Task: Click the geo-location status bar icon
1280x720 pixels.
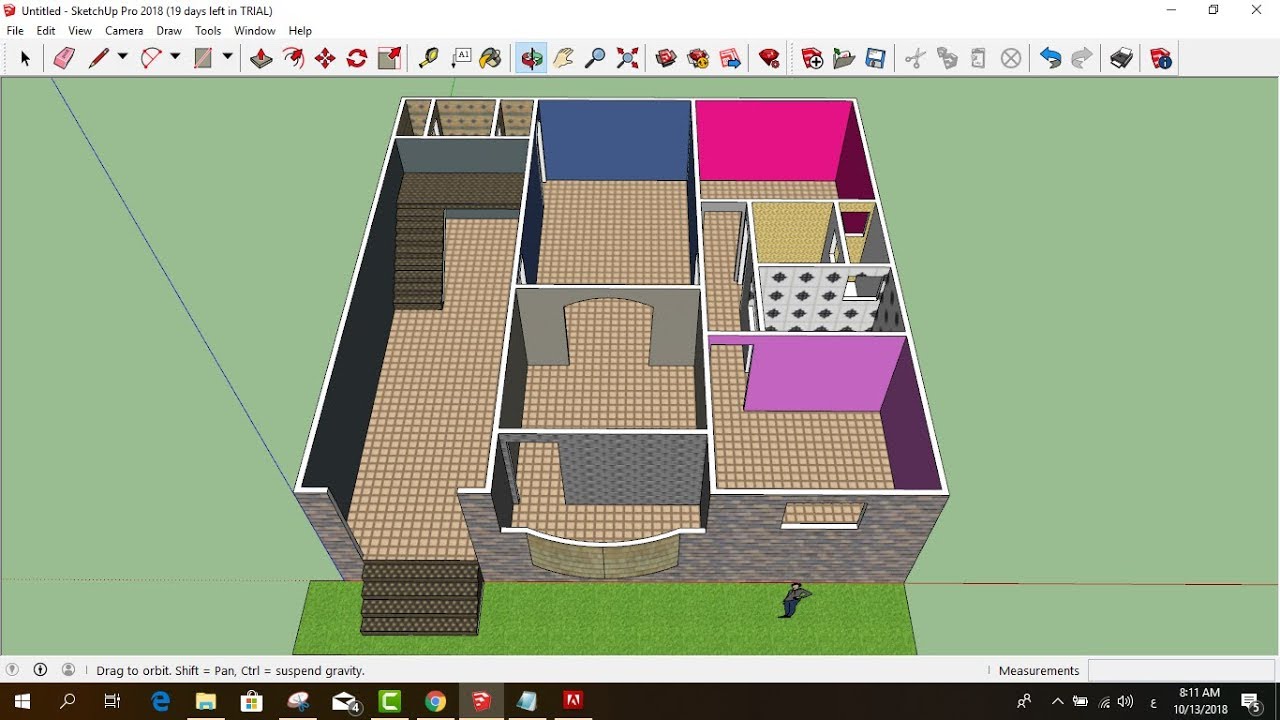Action: pos(12,670)
